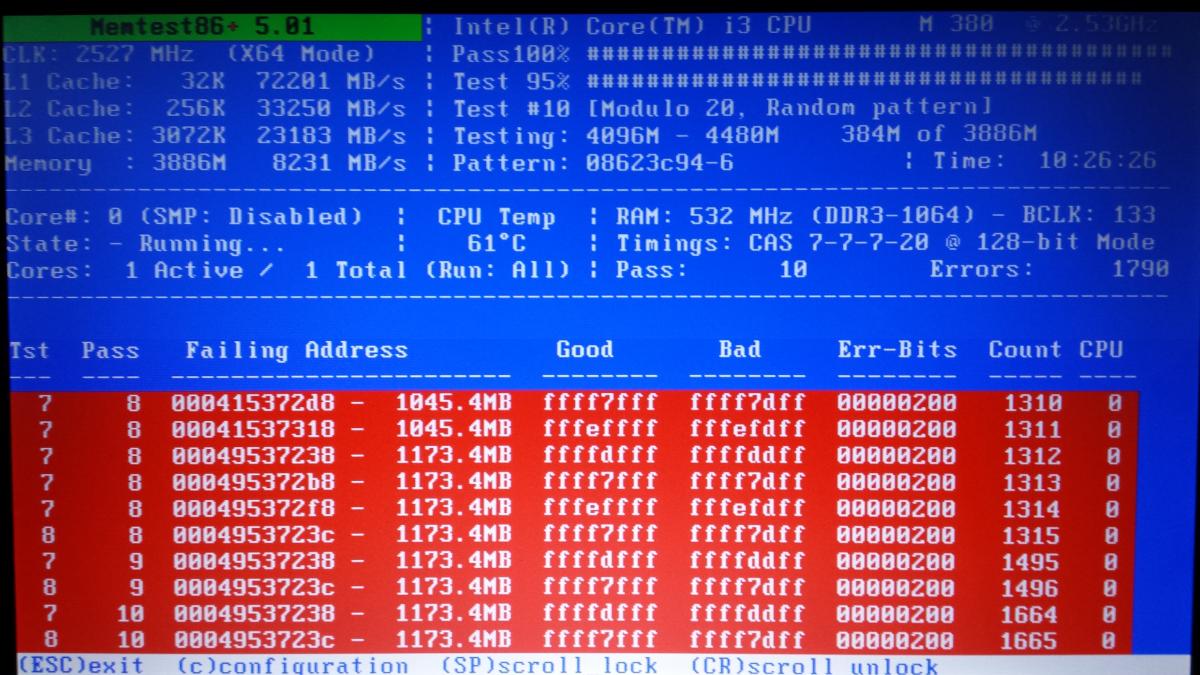Screen dimensions: 1200x675
Task: Click error count value 1311
Action: [x=1031, y=429]
